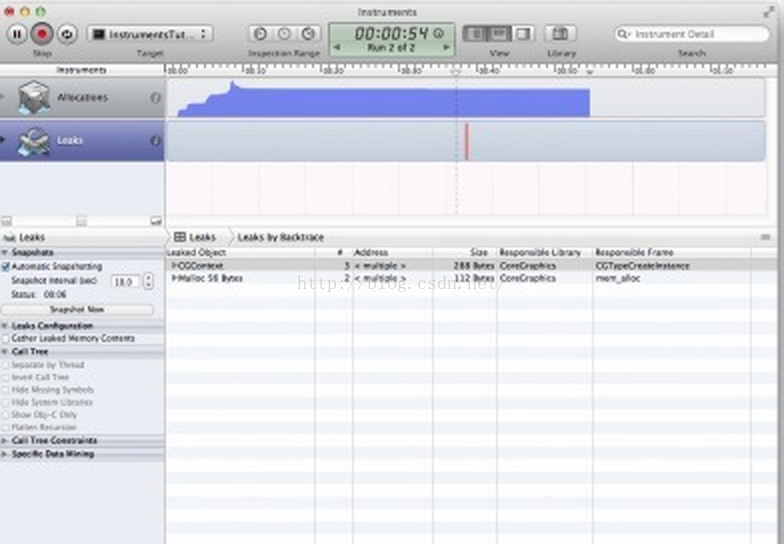Viewport: 784px width, 544px height.
Task: Click the loop restart button in toolbar
Action: (x=67, y=34)
